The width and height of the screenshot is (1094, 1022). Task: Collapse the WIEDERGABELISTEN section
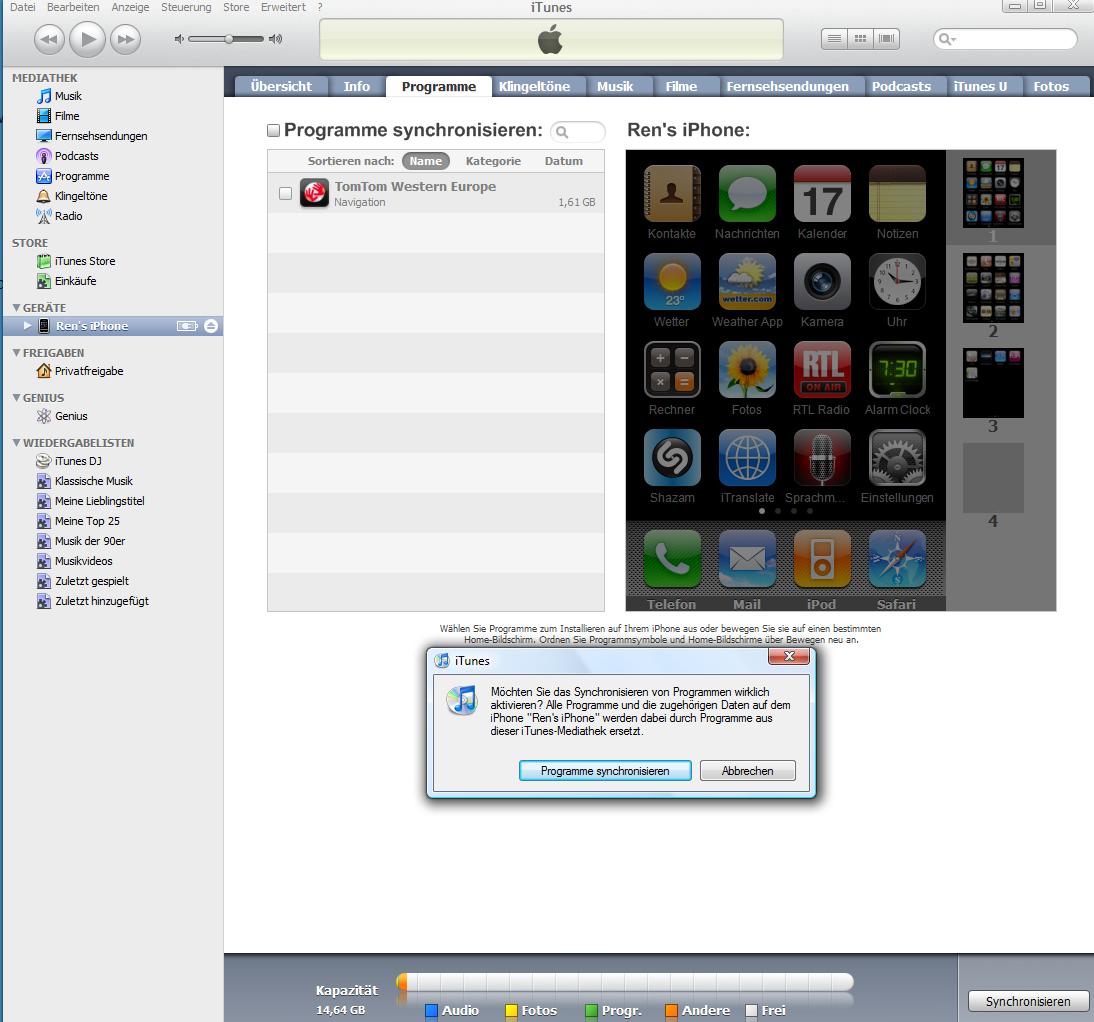point(17,443)
